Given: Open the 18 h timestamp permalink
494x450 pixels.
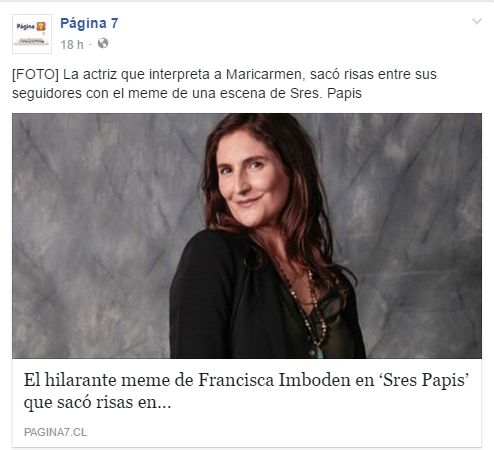Looking at the screenshot, I should 72,44.
